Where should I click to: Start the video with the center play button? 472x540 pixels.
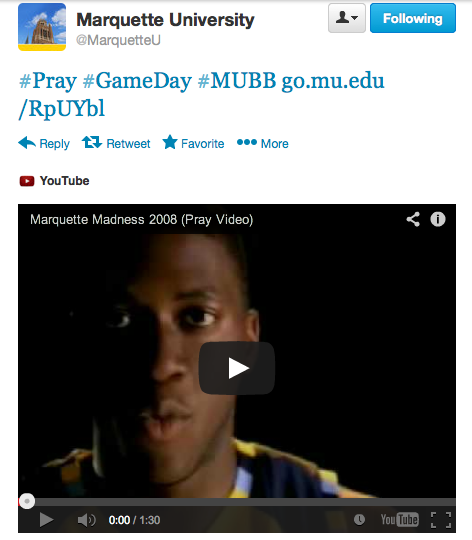(x=237, y=368)
